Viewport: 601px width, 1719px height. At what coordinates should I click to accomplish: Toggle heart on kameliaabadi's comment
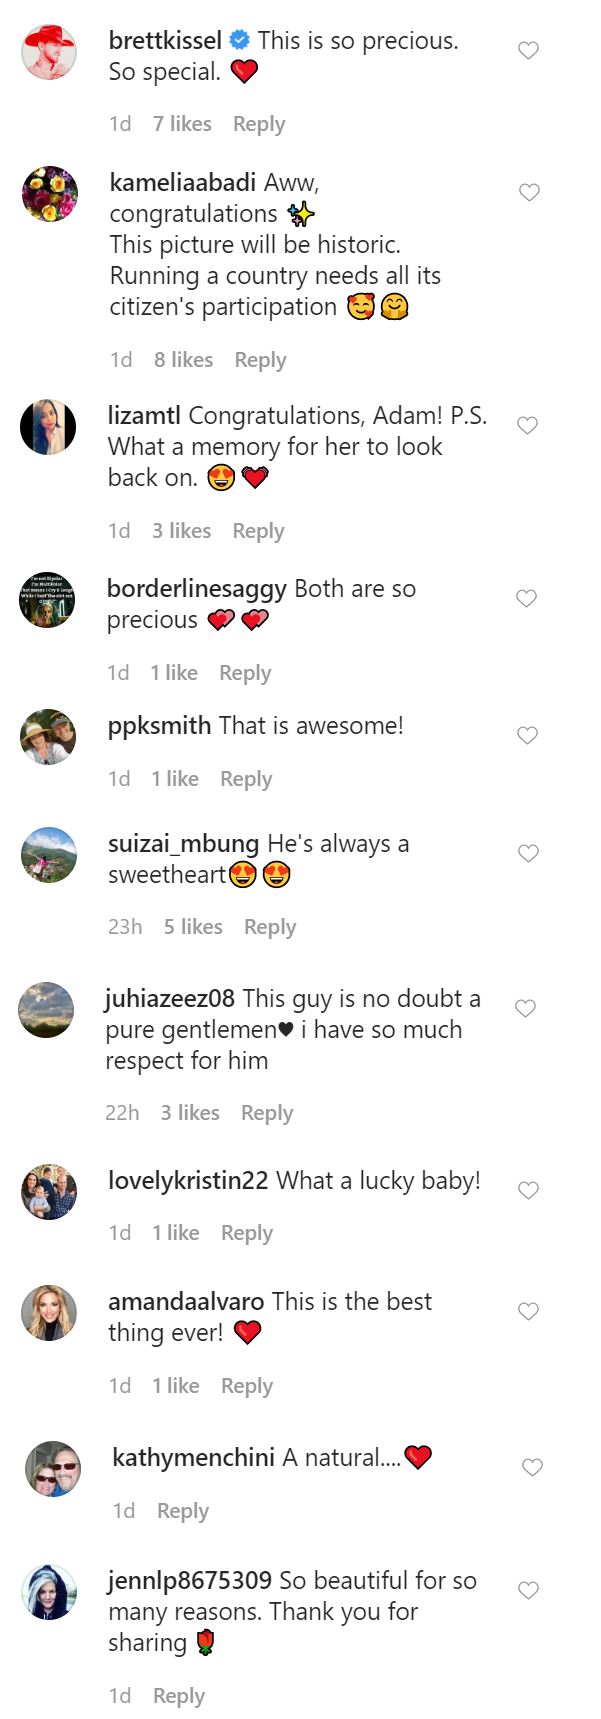click(x=529, y=192)
